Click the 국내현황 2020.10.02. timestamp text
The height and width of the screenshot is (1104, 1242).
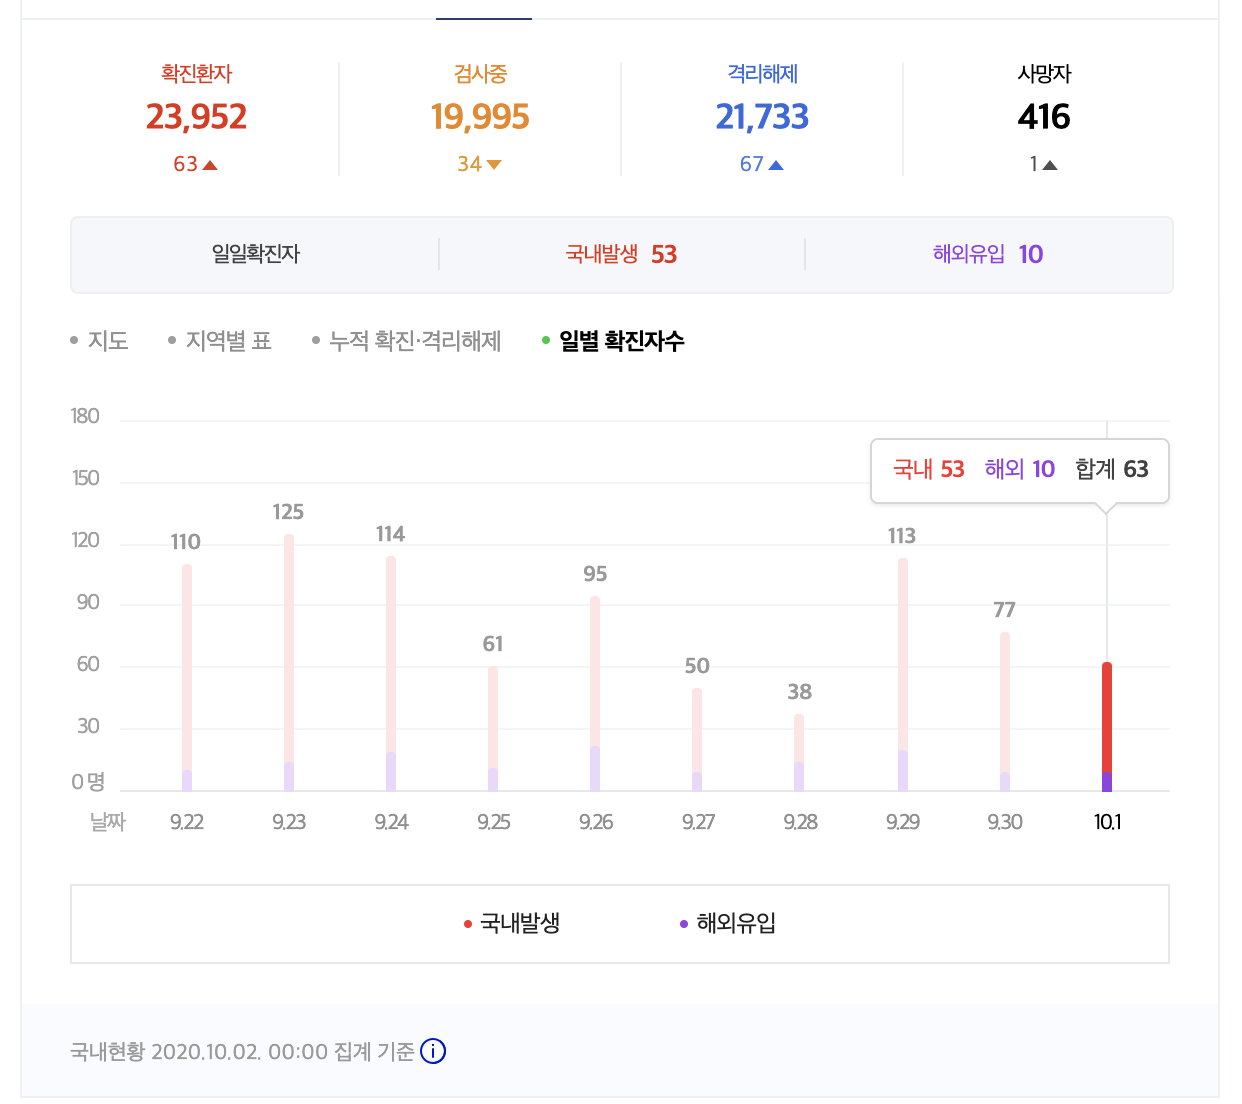tap(166, 1052)
